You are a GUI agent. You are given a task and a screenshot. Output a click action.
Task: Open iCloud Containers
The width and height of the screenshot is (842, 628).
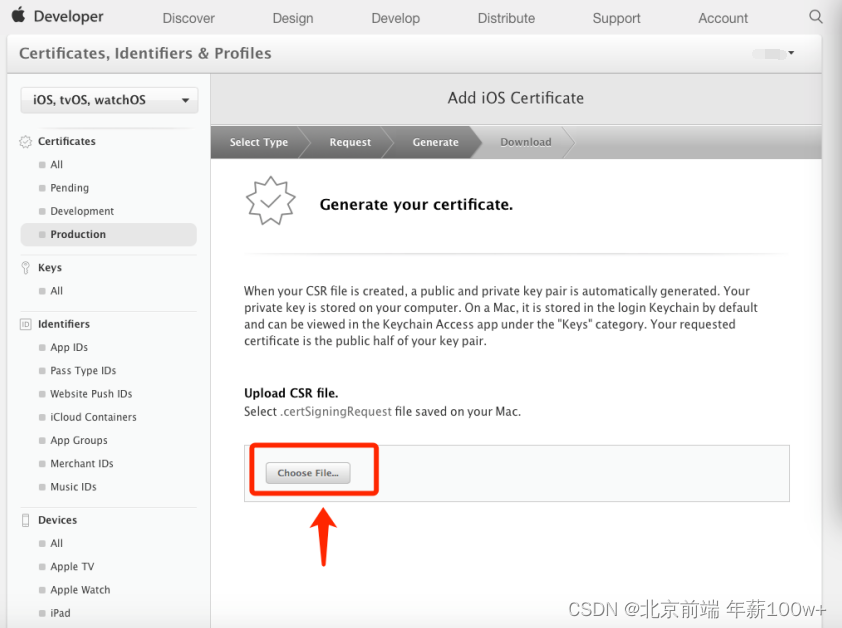93,417
